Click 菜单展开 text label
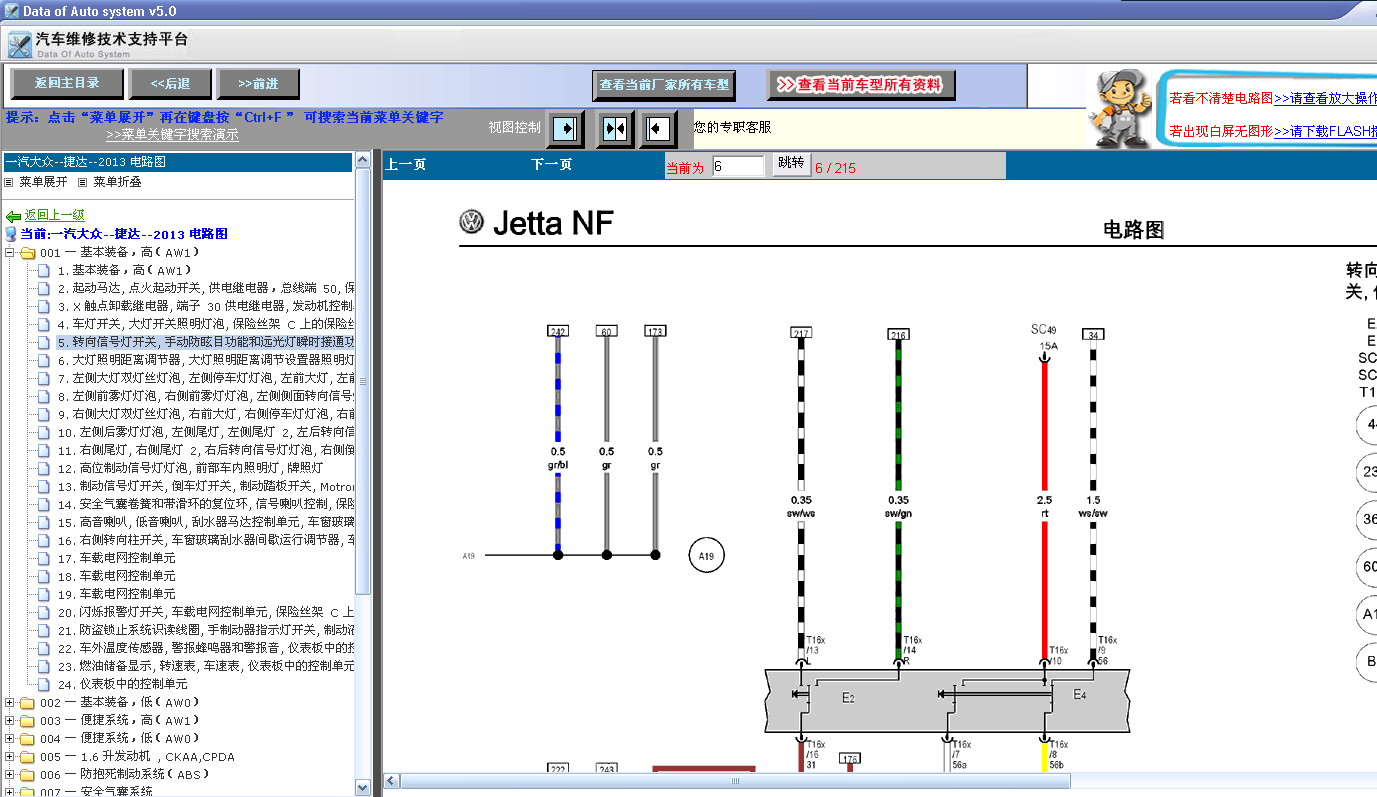 44,182
